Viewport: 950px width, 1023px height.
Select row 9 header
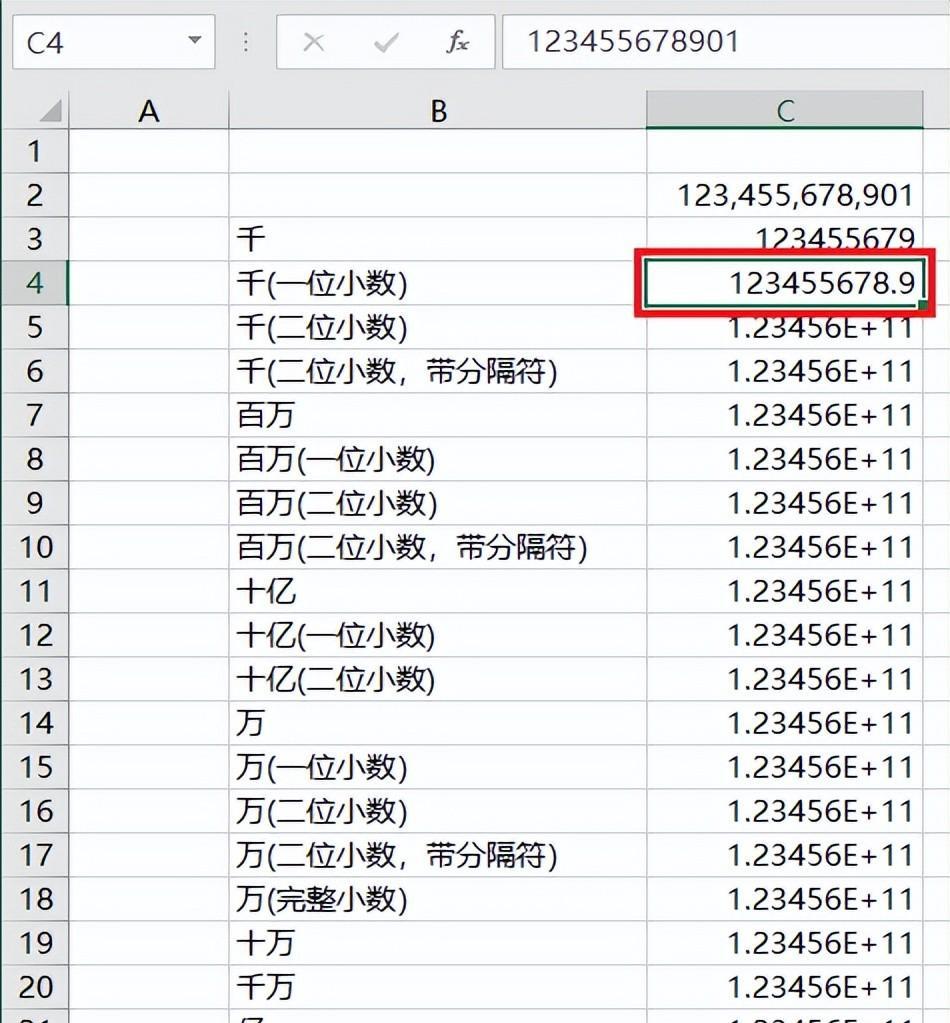click(x=35, y=503)
